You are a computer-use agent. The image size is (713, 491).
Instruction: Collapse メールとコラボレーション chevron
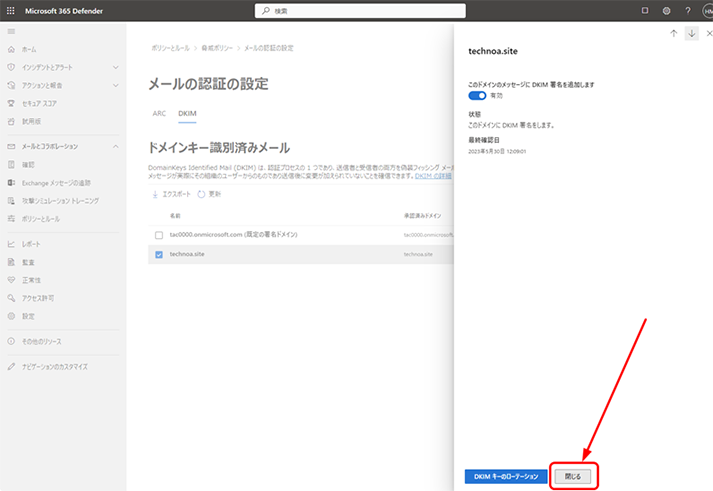pos(115,146)
